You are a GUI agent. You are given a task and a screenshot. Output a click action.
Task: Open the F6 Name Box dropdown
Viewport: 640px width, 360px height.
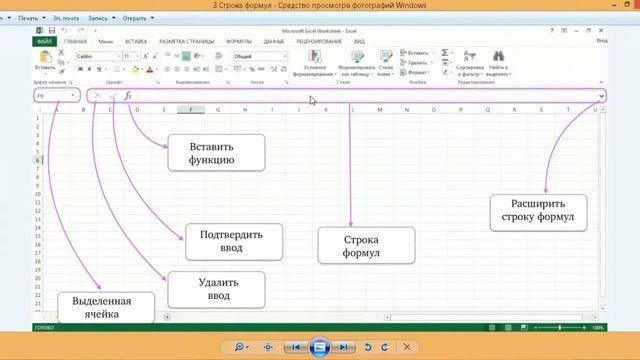coord(73,96)
